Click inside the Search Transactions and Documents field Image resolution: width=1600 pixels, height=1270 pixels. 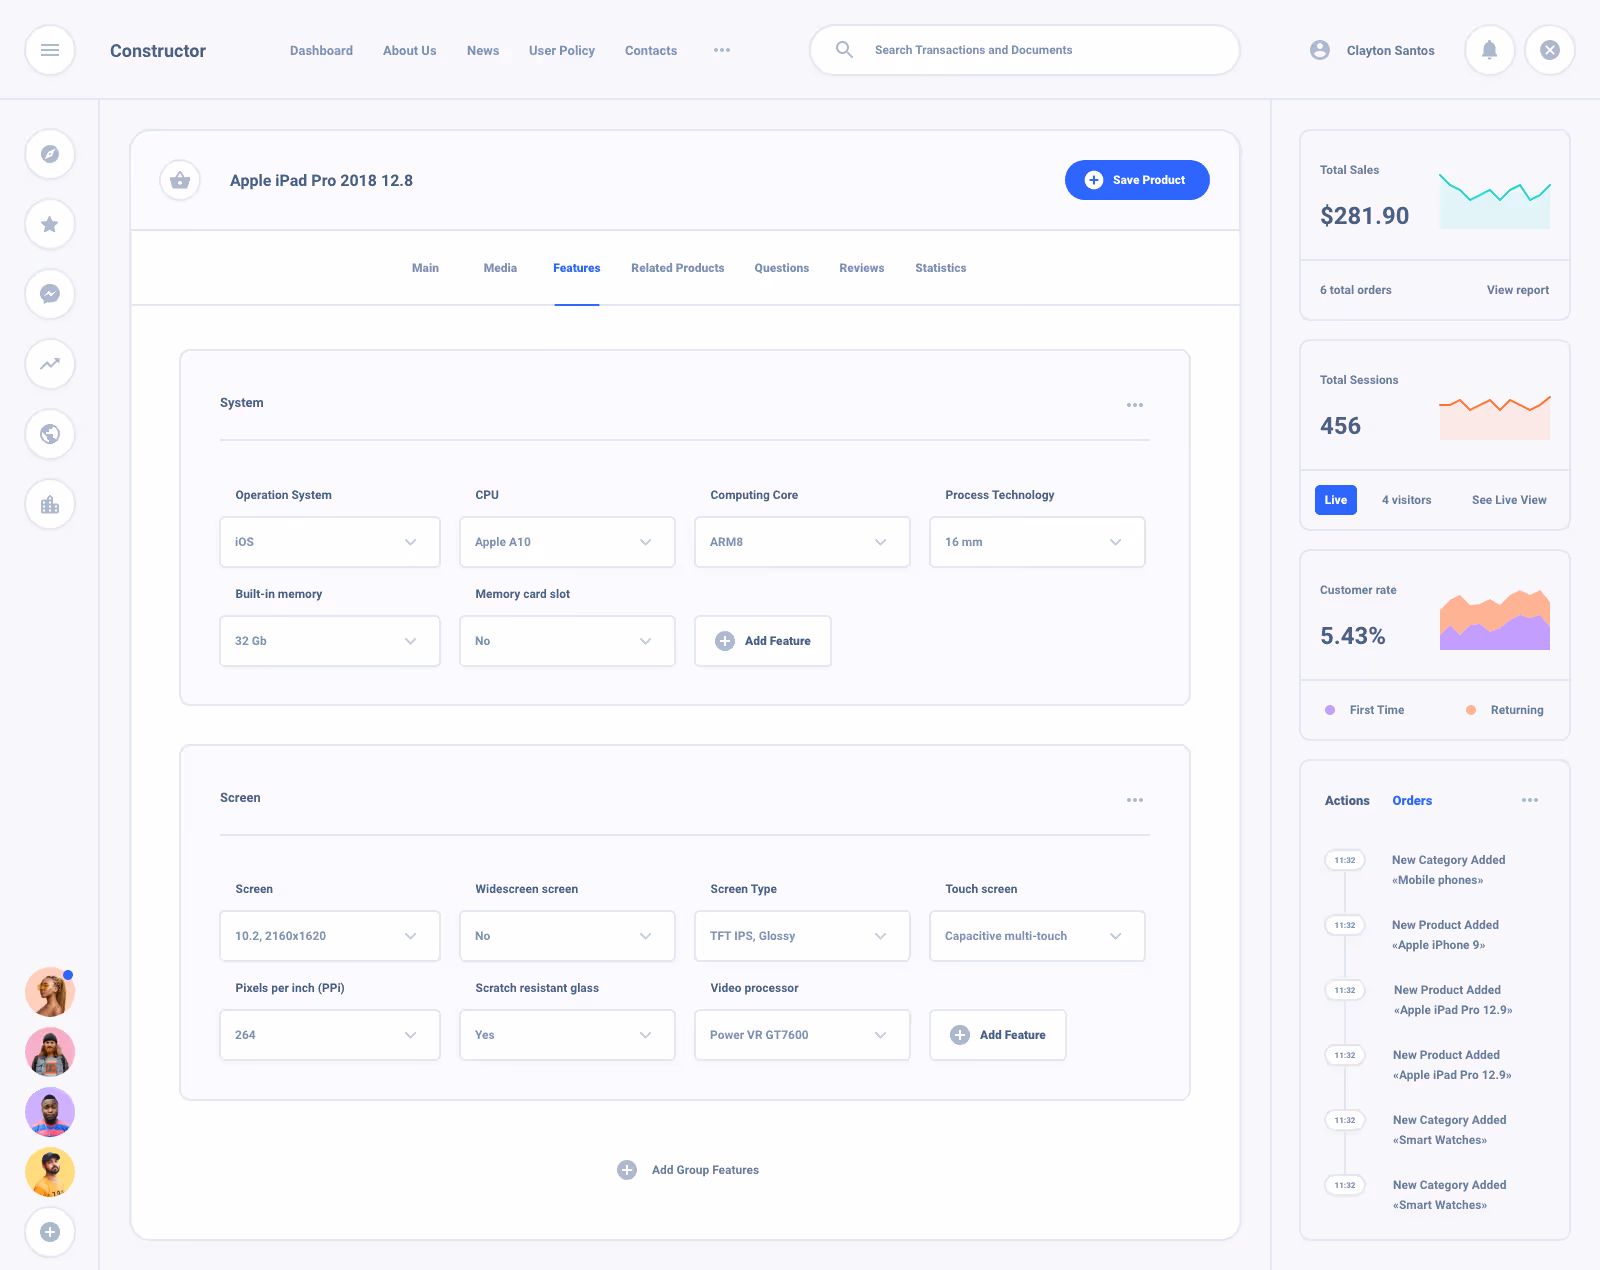coord(1024,50)
